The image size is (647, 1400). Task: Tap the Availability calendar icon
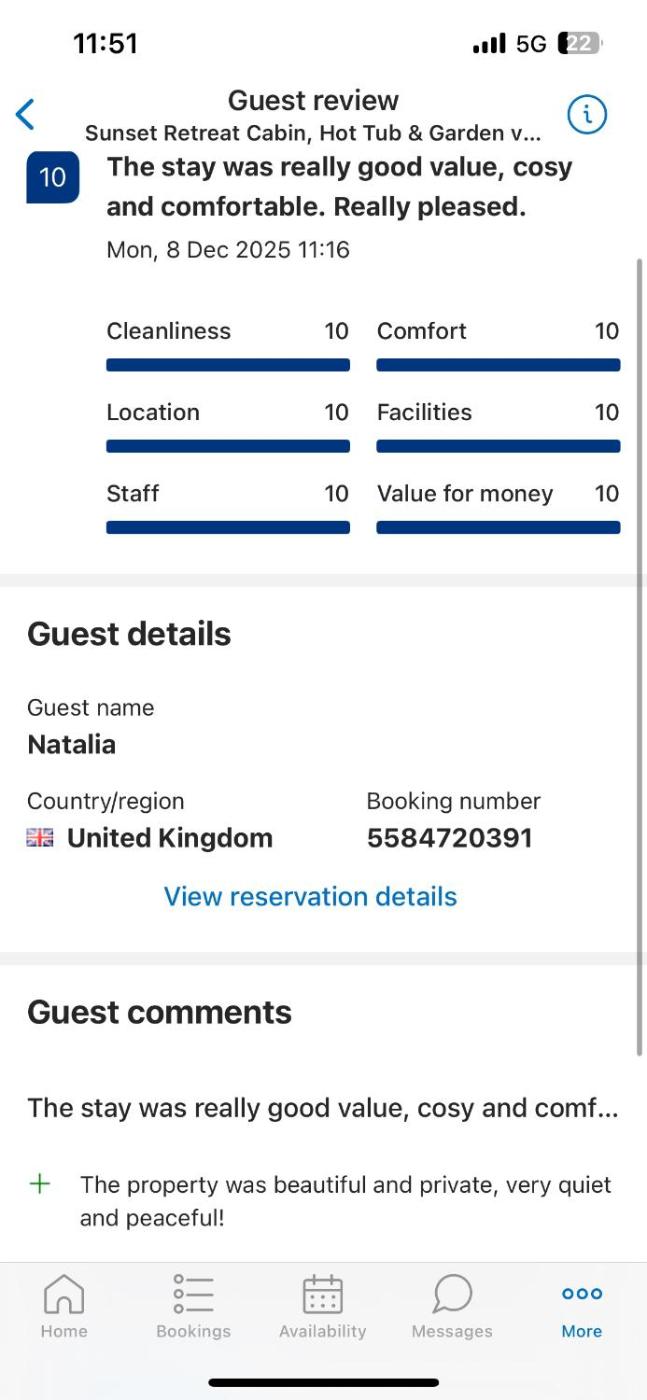coord(322,1294)
